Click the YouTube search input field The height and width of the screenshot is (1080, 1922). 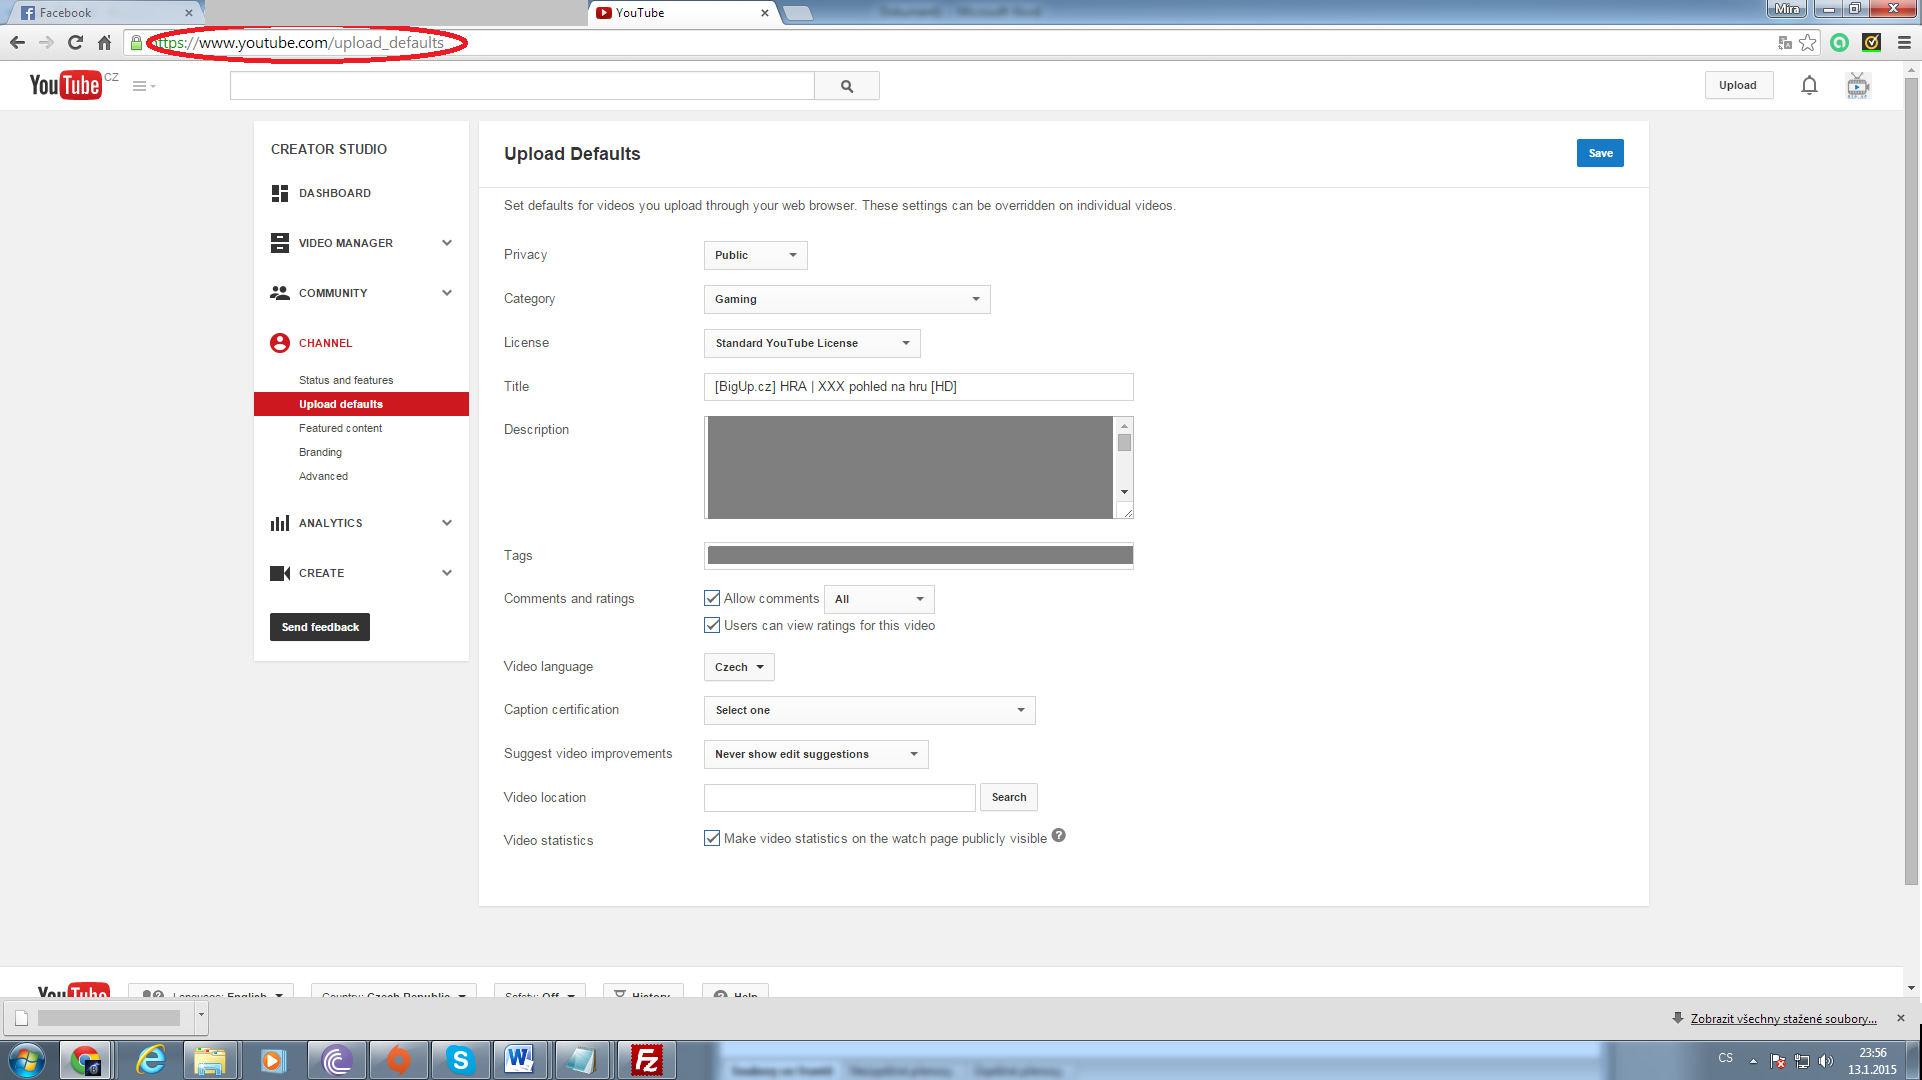[522, 86]
